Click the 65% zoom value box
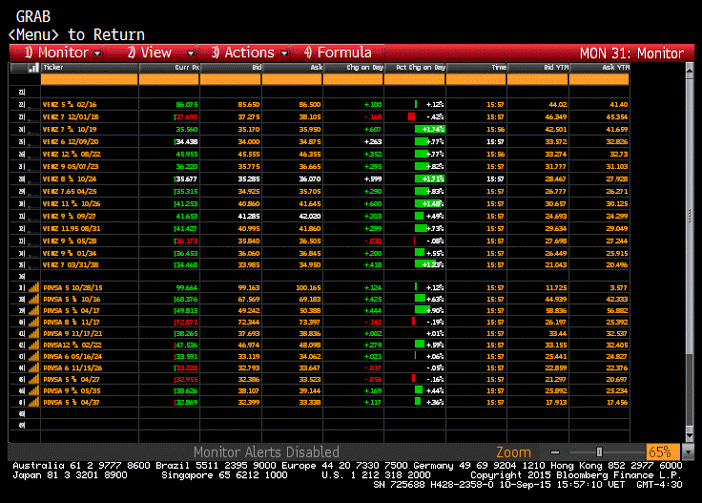The image size is (702, 503). coord(663,452)
